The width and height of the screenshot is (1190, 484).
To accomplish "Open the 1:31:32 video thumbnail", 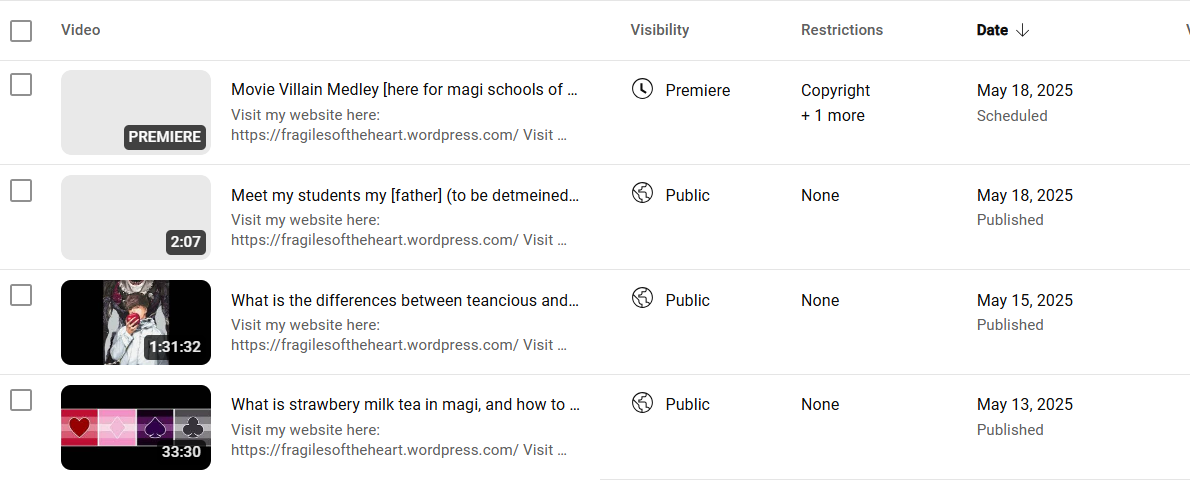I will point(136,322).
